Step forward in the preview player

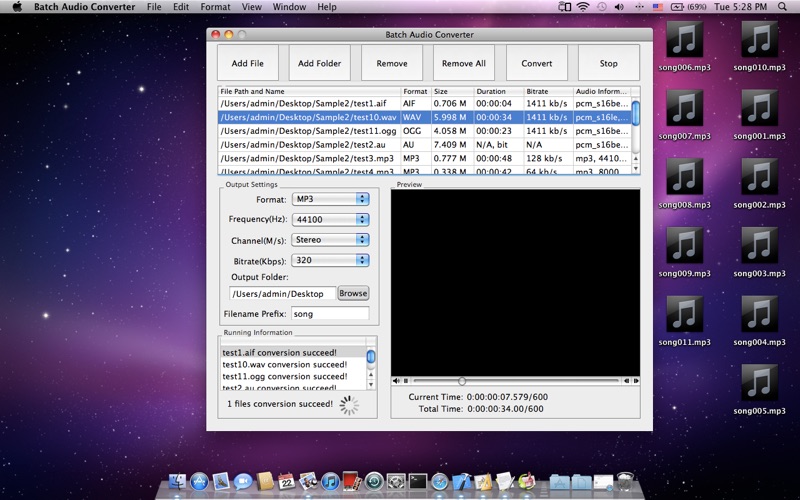tap(636, 381)
